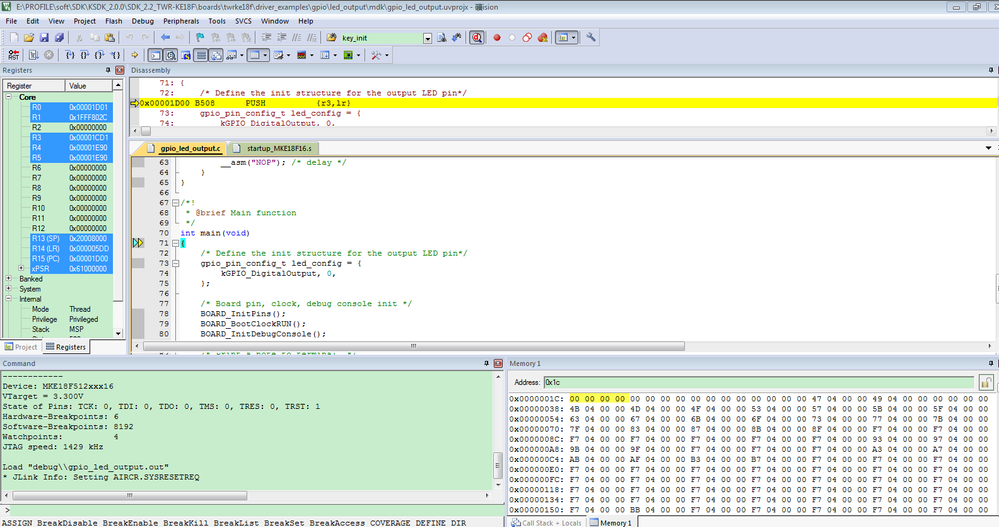Image resolution: width=999 pixels, height=527 pixels.
Task: Open the Symbols window icon
Action: tap(185, 55)
